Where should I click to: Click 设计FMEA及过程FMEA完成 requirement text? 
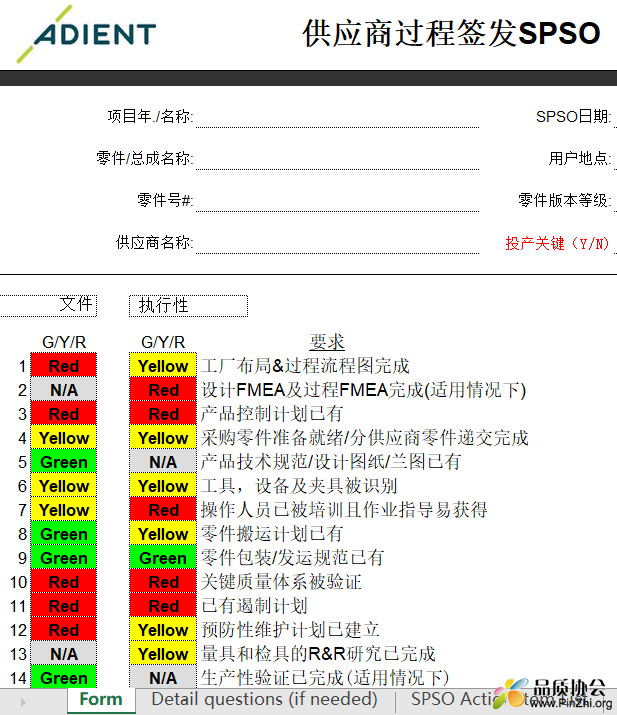(363, 390)
